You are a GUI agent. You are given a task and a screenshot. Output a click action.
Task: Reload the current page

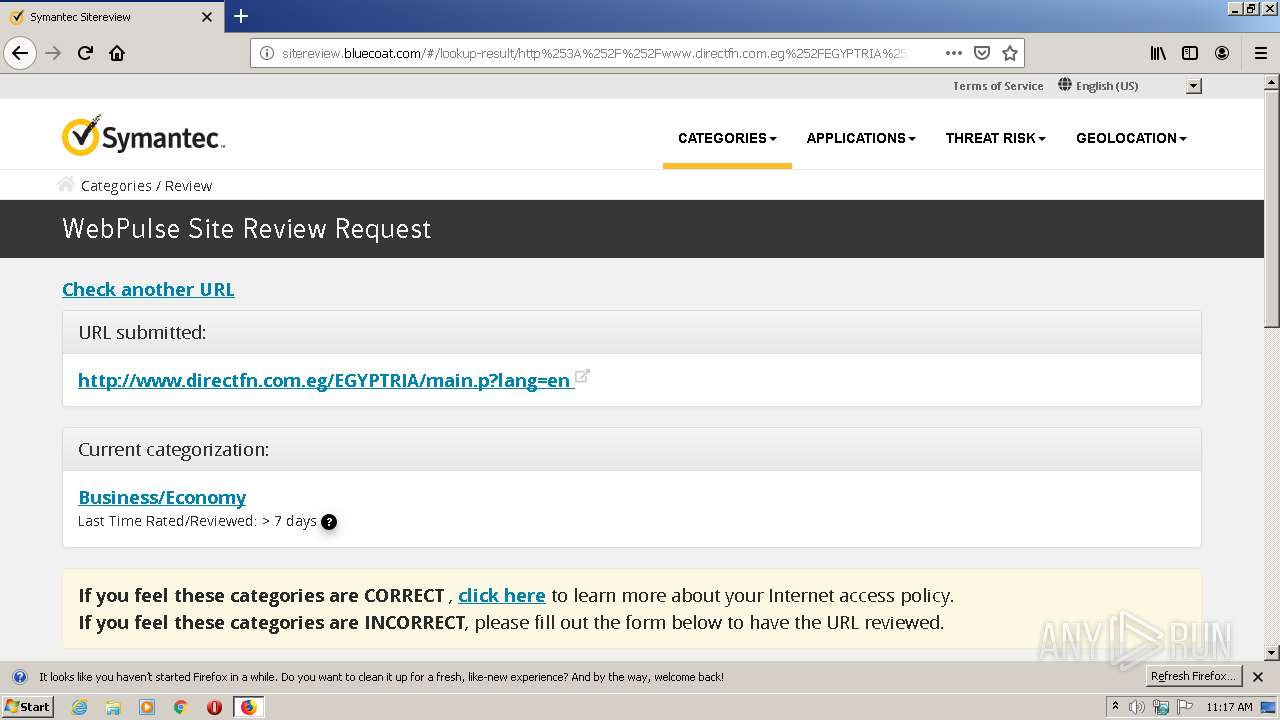pyautogui.click(x=85, y=53)
